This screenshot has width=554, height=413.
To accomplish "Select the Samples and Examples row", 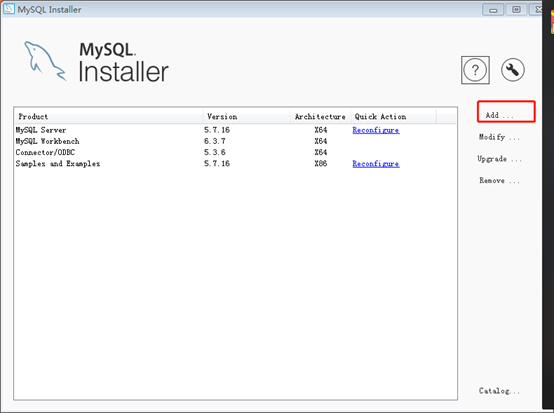I will coord(235,164).
